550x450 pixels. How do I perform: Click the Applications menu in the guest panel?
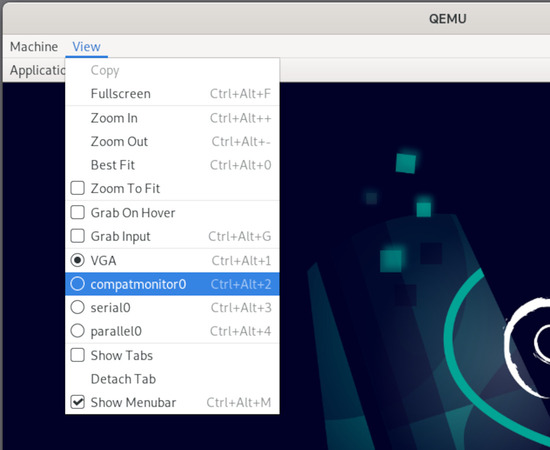pyautogui.click(x=38, y=70)
